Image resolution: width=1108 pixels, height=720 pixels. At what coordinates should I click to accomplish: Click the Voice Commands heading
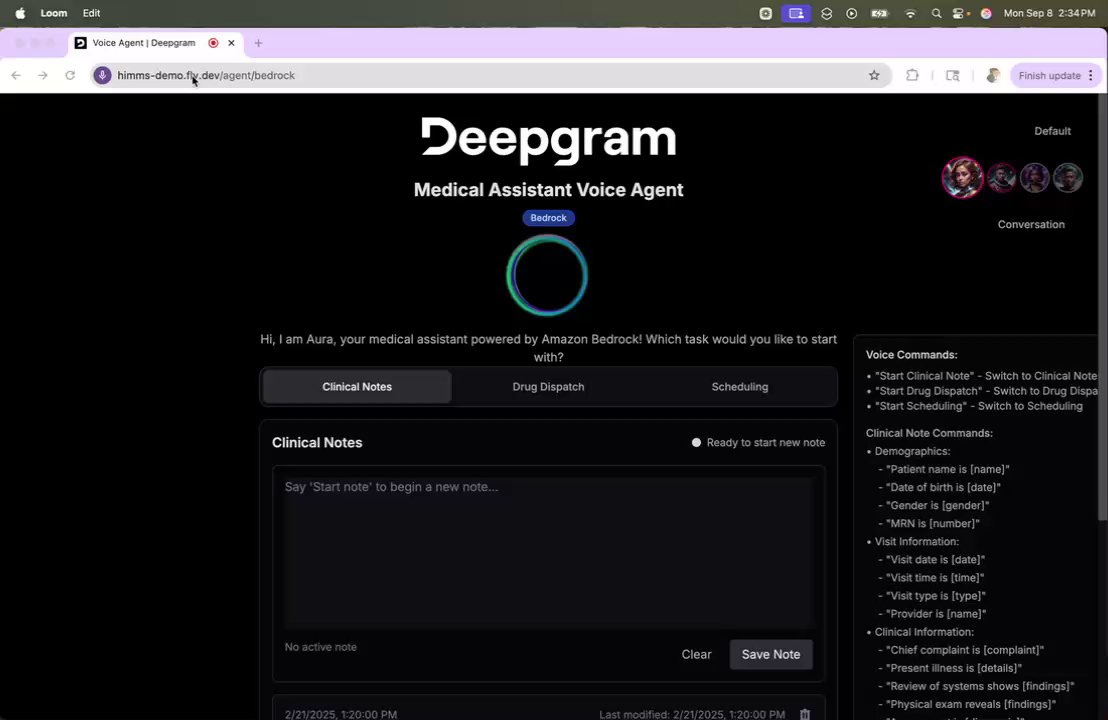click(x=912, y=355)
